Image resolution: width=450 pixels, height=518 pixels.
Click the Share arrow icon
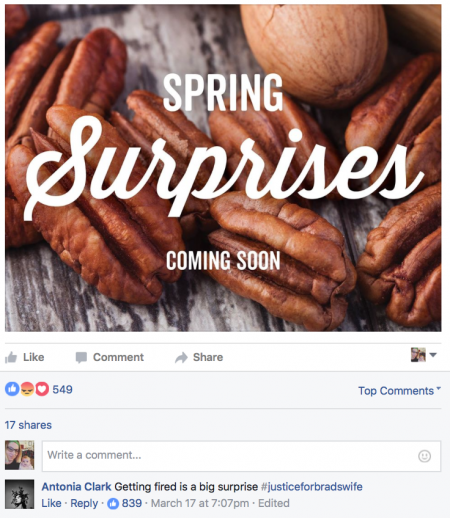tap(181, 357)
